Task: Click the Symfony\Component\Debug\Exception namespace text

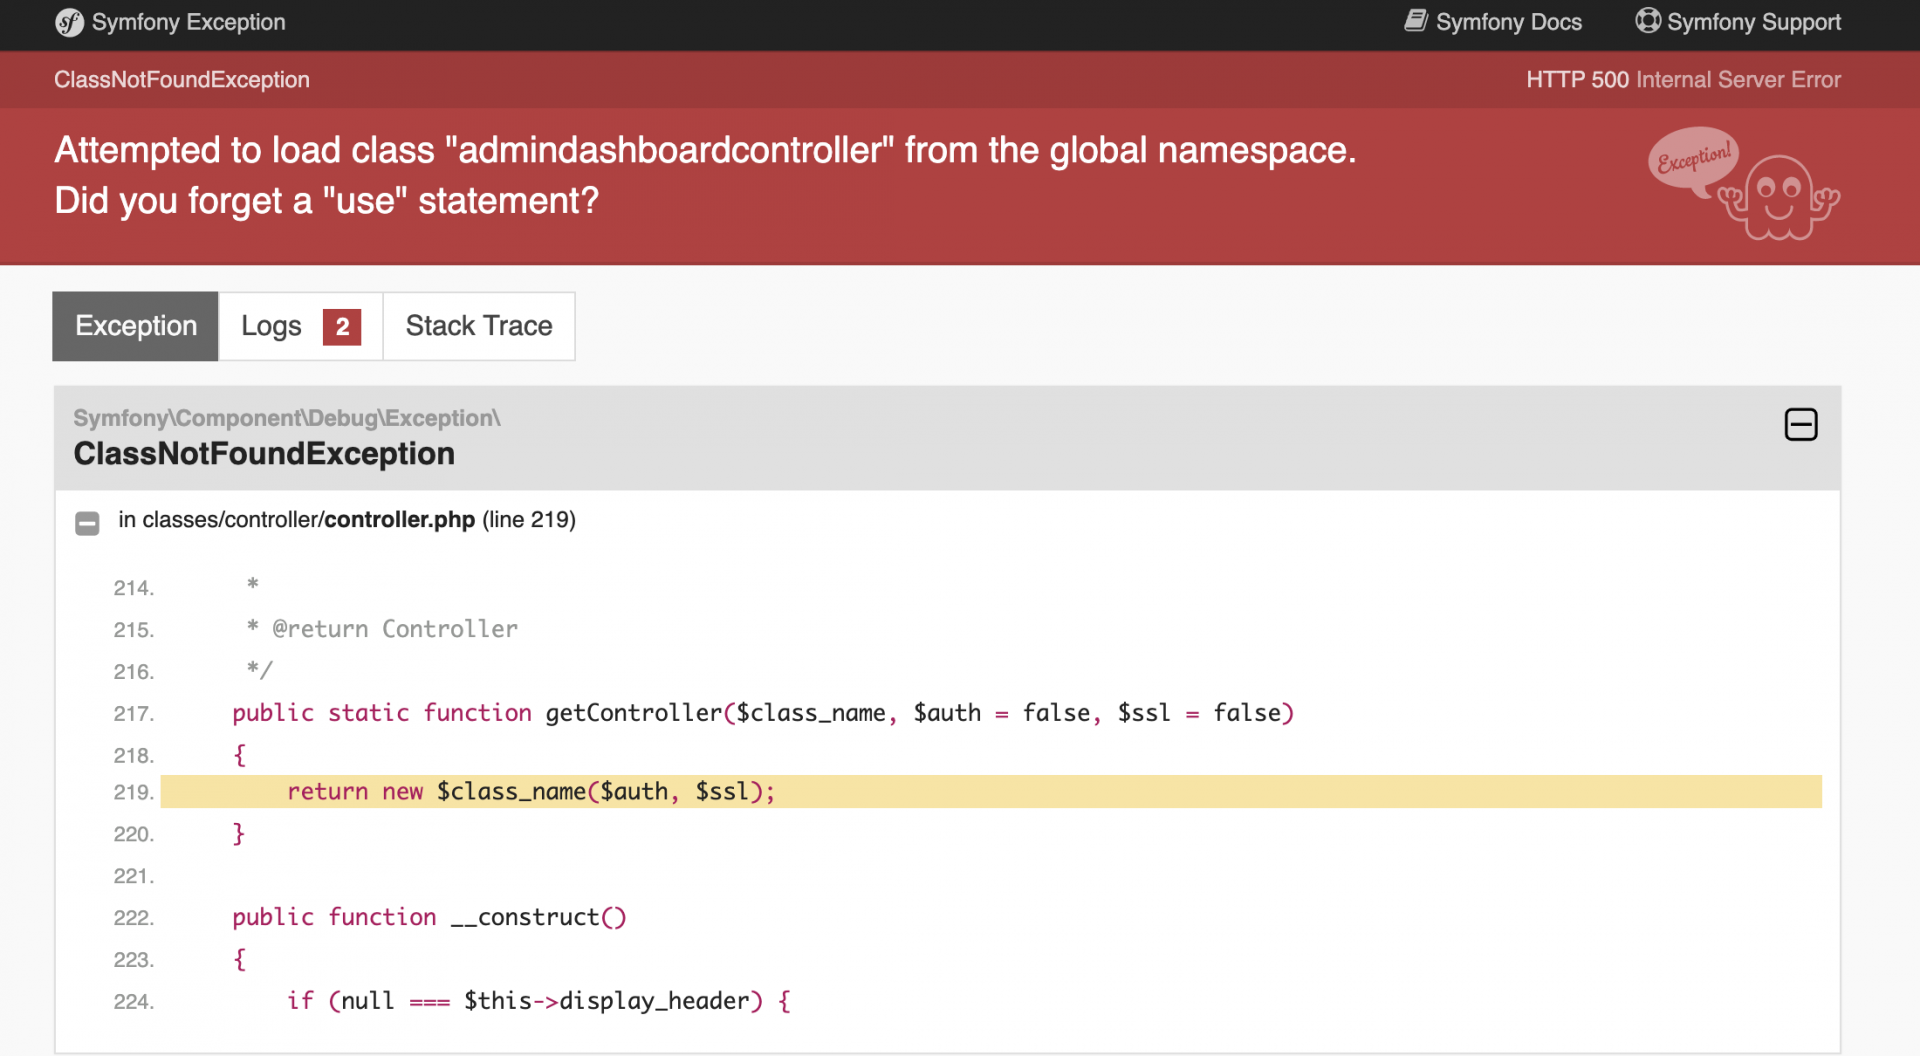Action: click(x=287, y=418)
